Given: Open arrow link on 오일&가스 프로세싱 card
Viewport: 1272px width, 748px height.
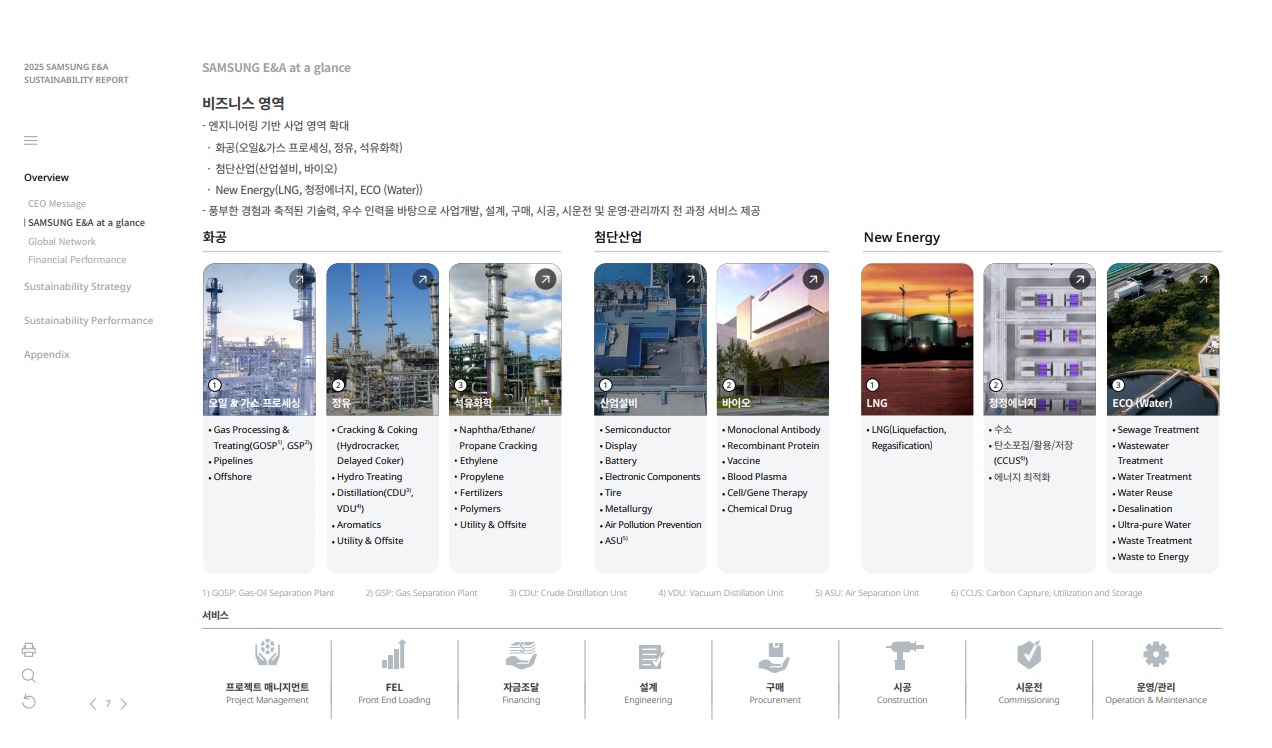Looking at the screenshot, I should tap(300, 279).
